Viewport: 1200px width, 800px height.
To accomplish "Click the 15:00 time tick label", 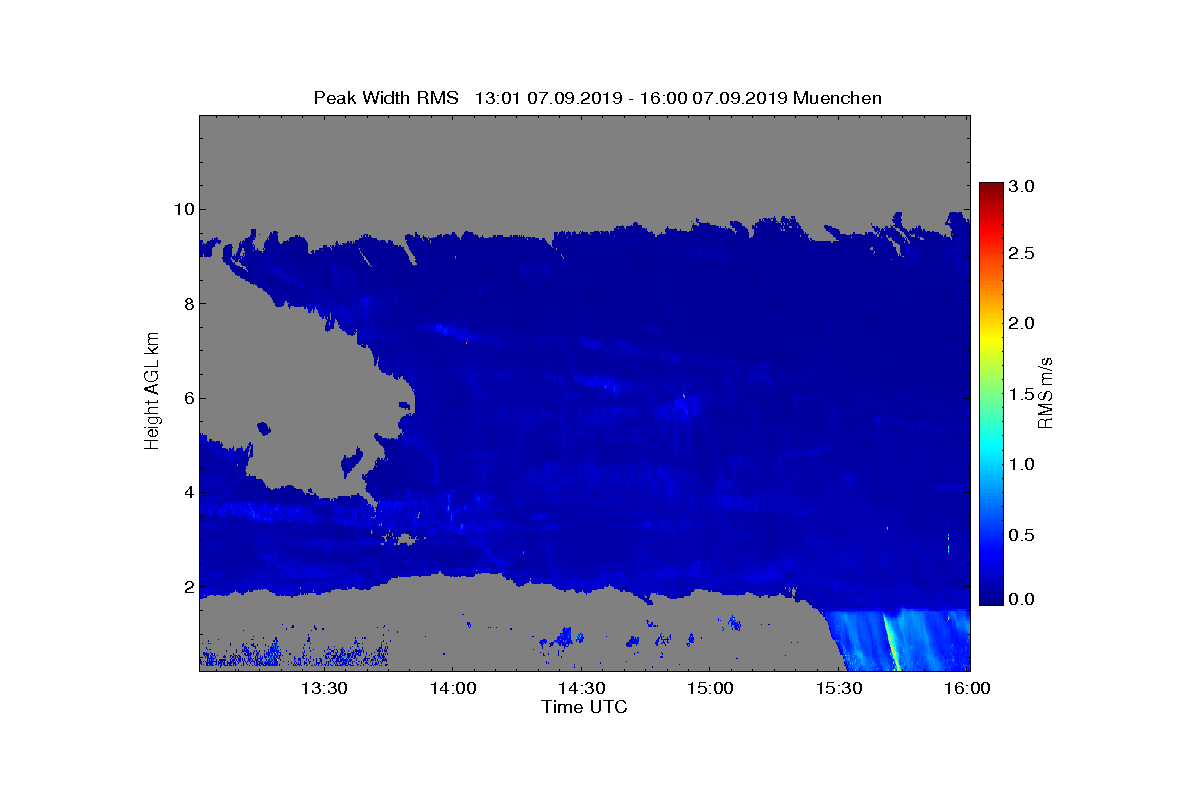I will (x=710, y=688).
